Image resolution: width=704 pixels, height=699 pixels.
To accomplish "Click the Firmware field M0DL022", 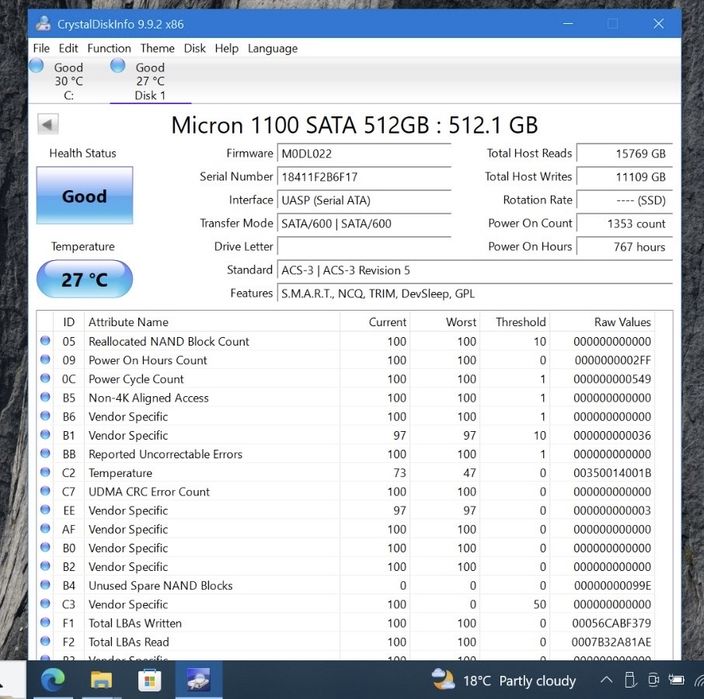I will pos(364,154).
